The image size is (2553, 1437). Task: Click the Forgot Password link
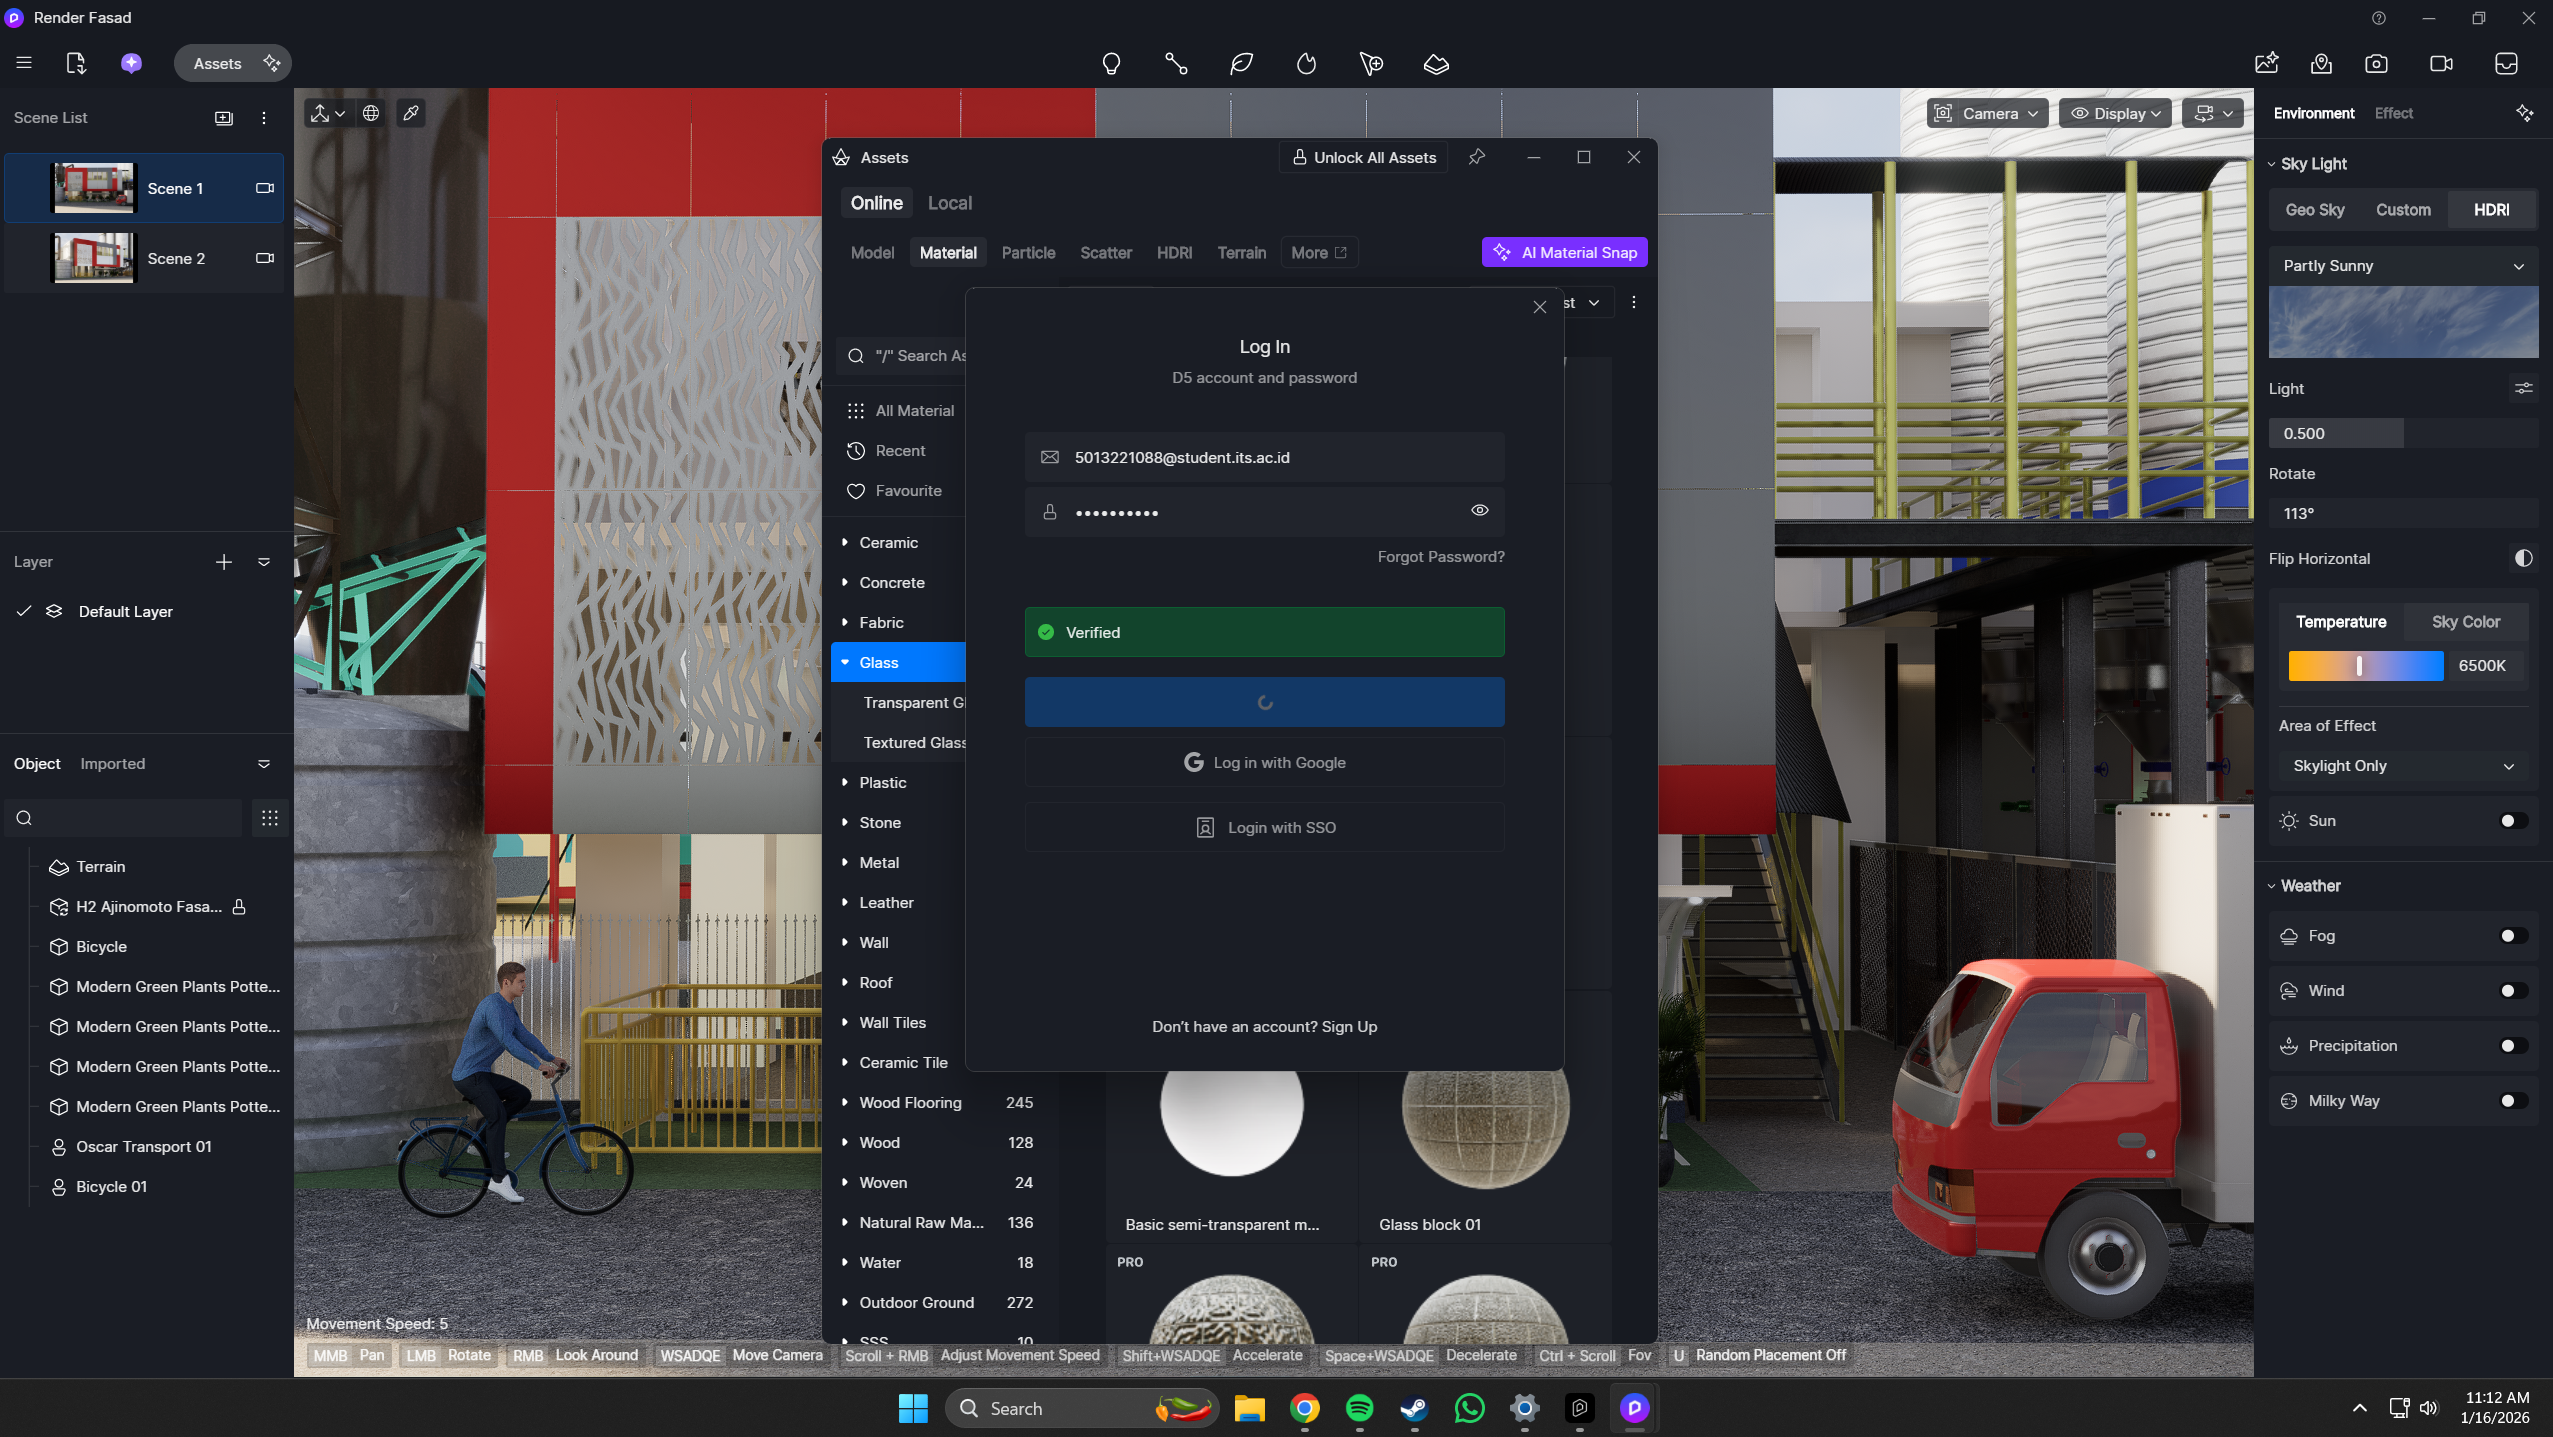click(x=1440, y=557)
